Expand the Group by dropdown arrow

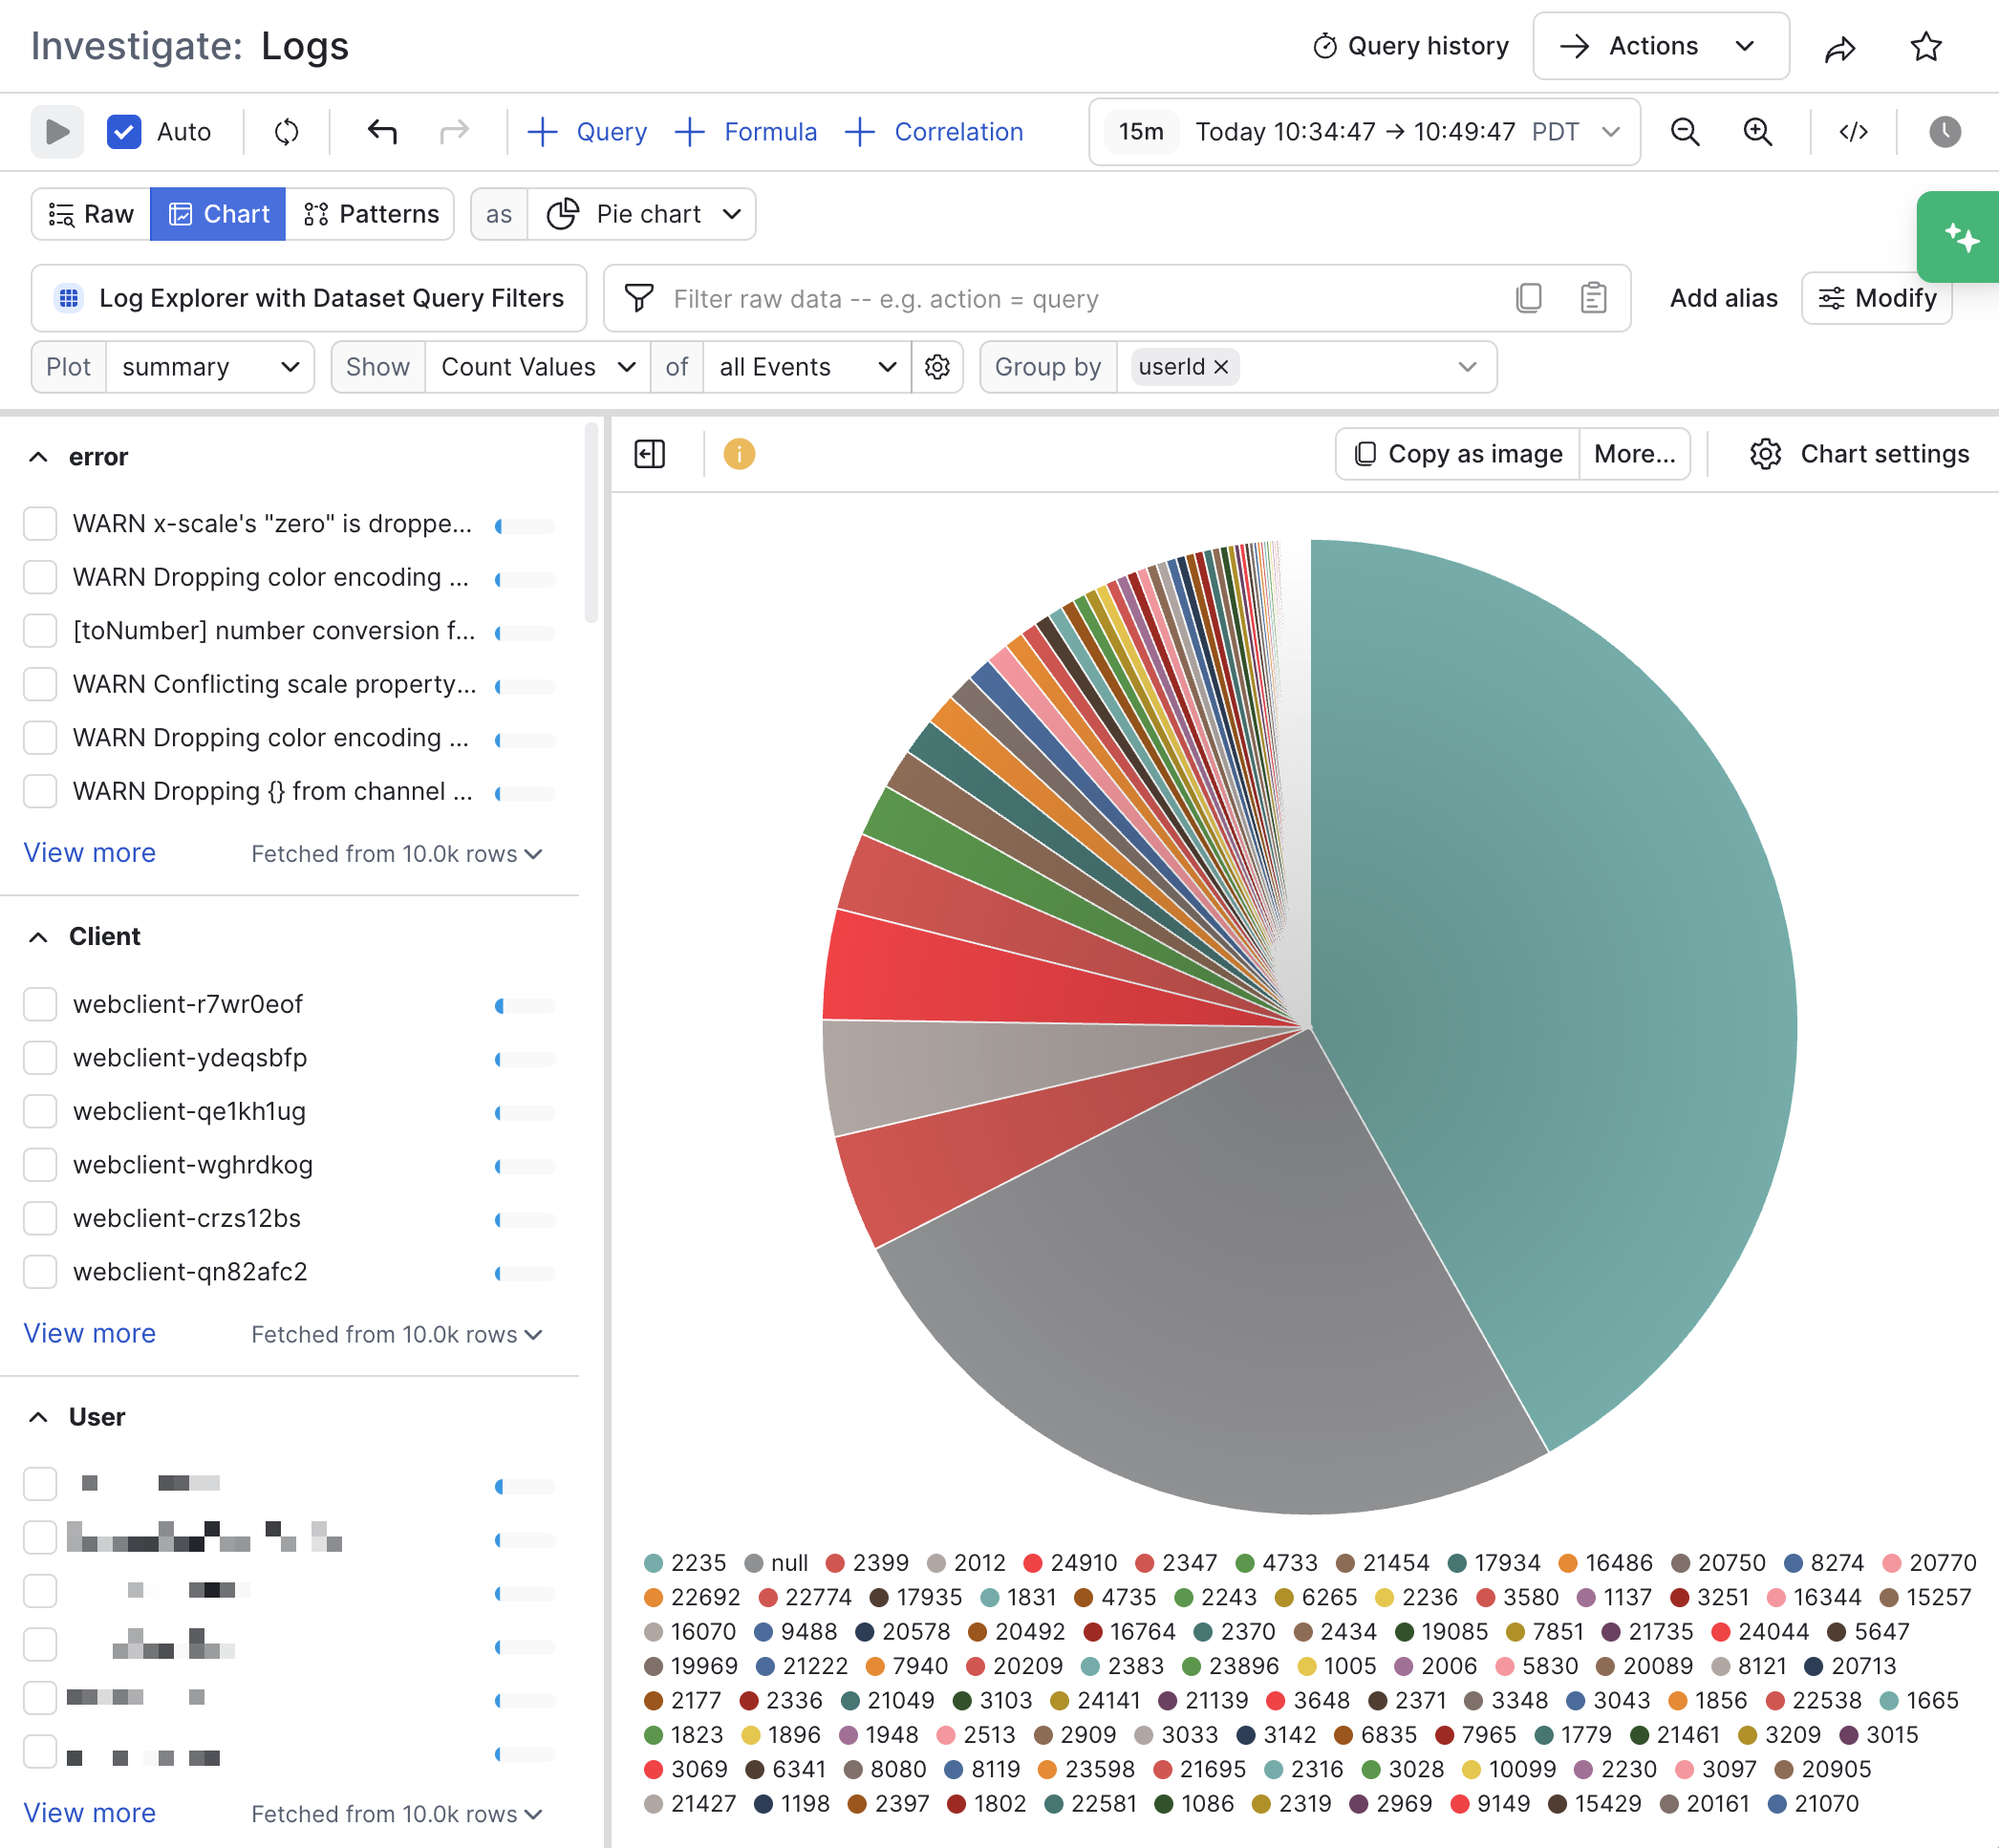click(1467, 367)
